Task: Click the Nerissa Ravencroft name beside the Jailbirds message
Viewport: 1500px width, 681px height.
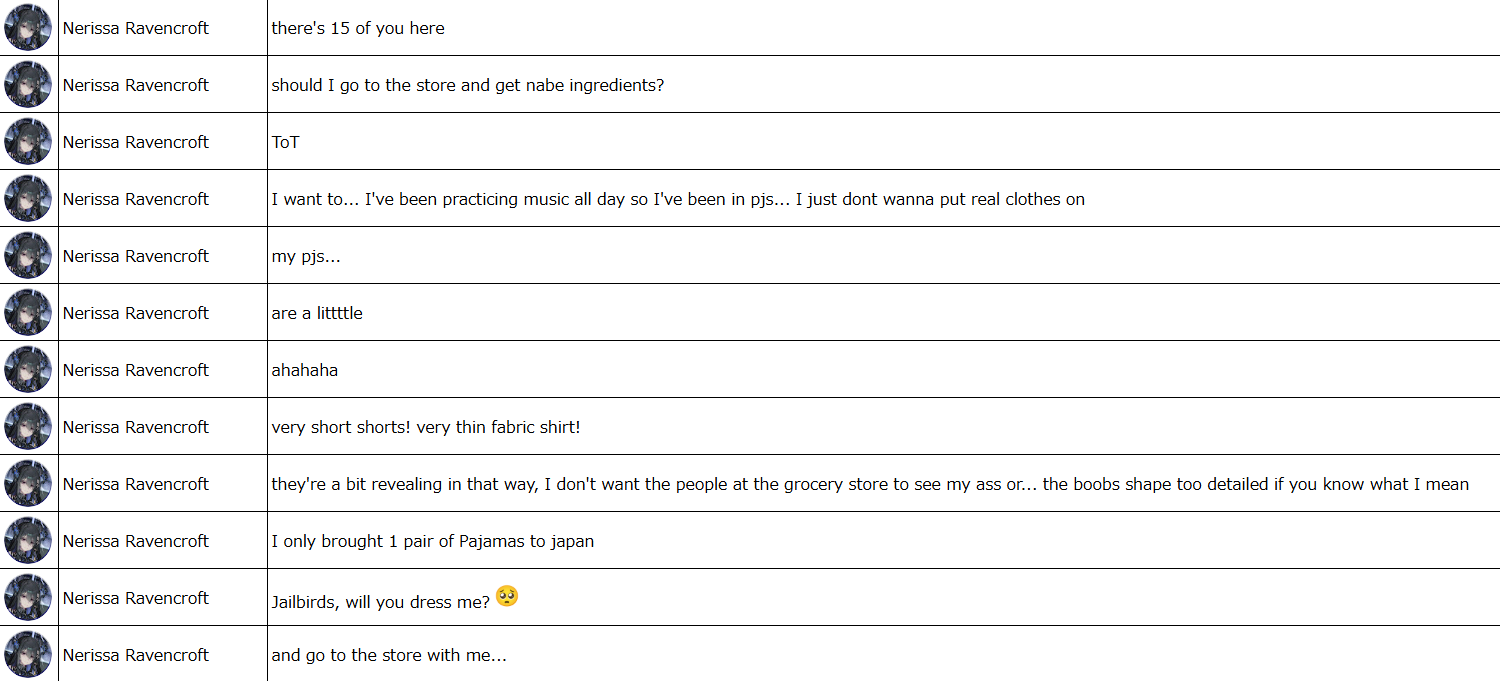Action: pyautogui.click(x=136, y=598)
